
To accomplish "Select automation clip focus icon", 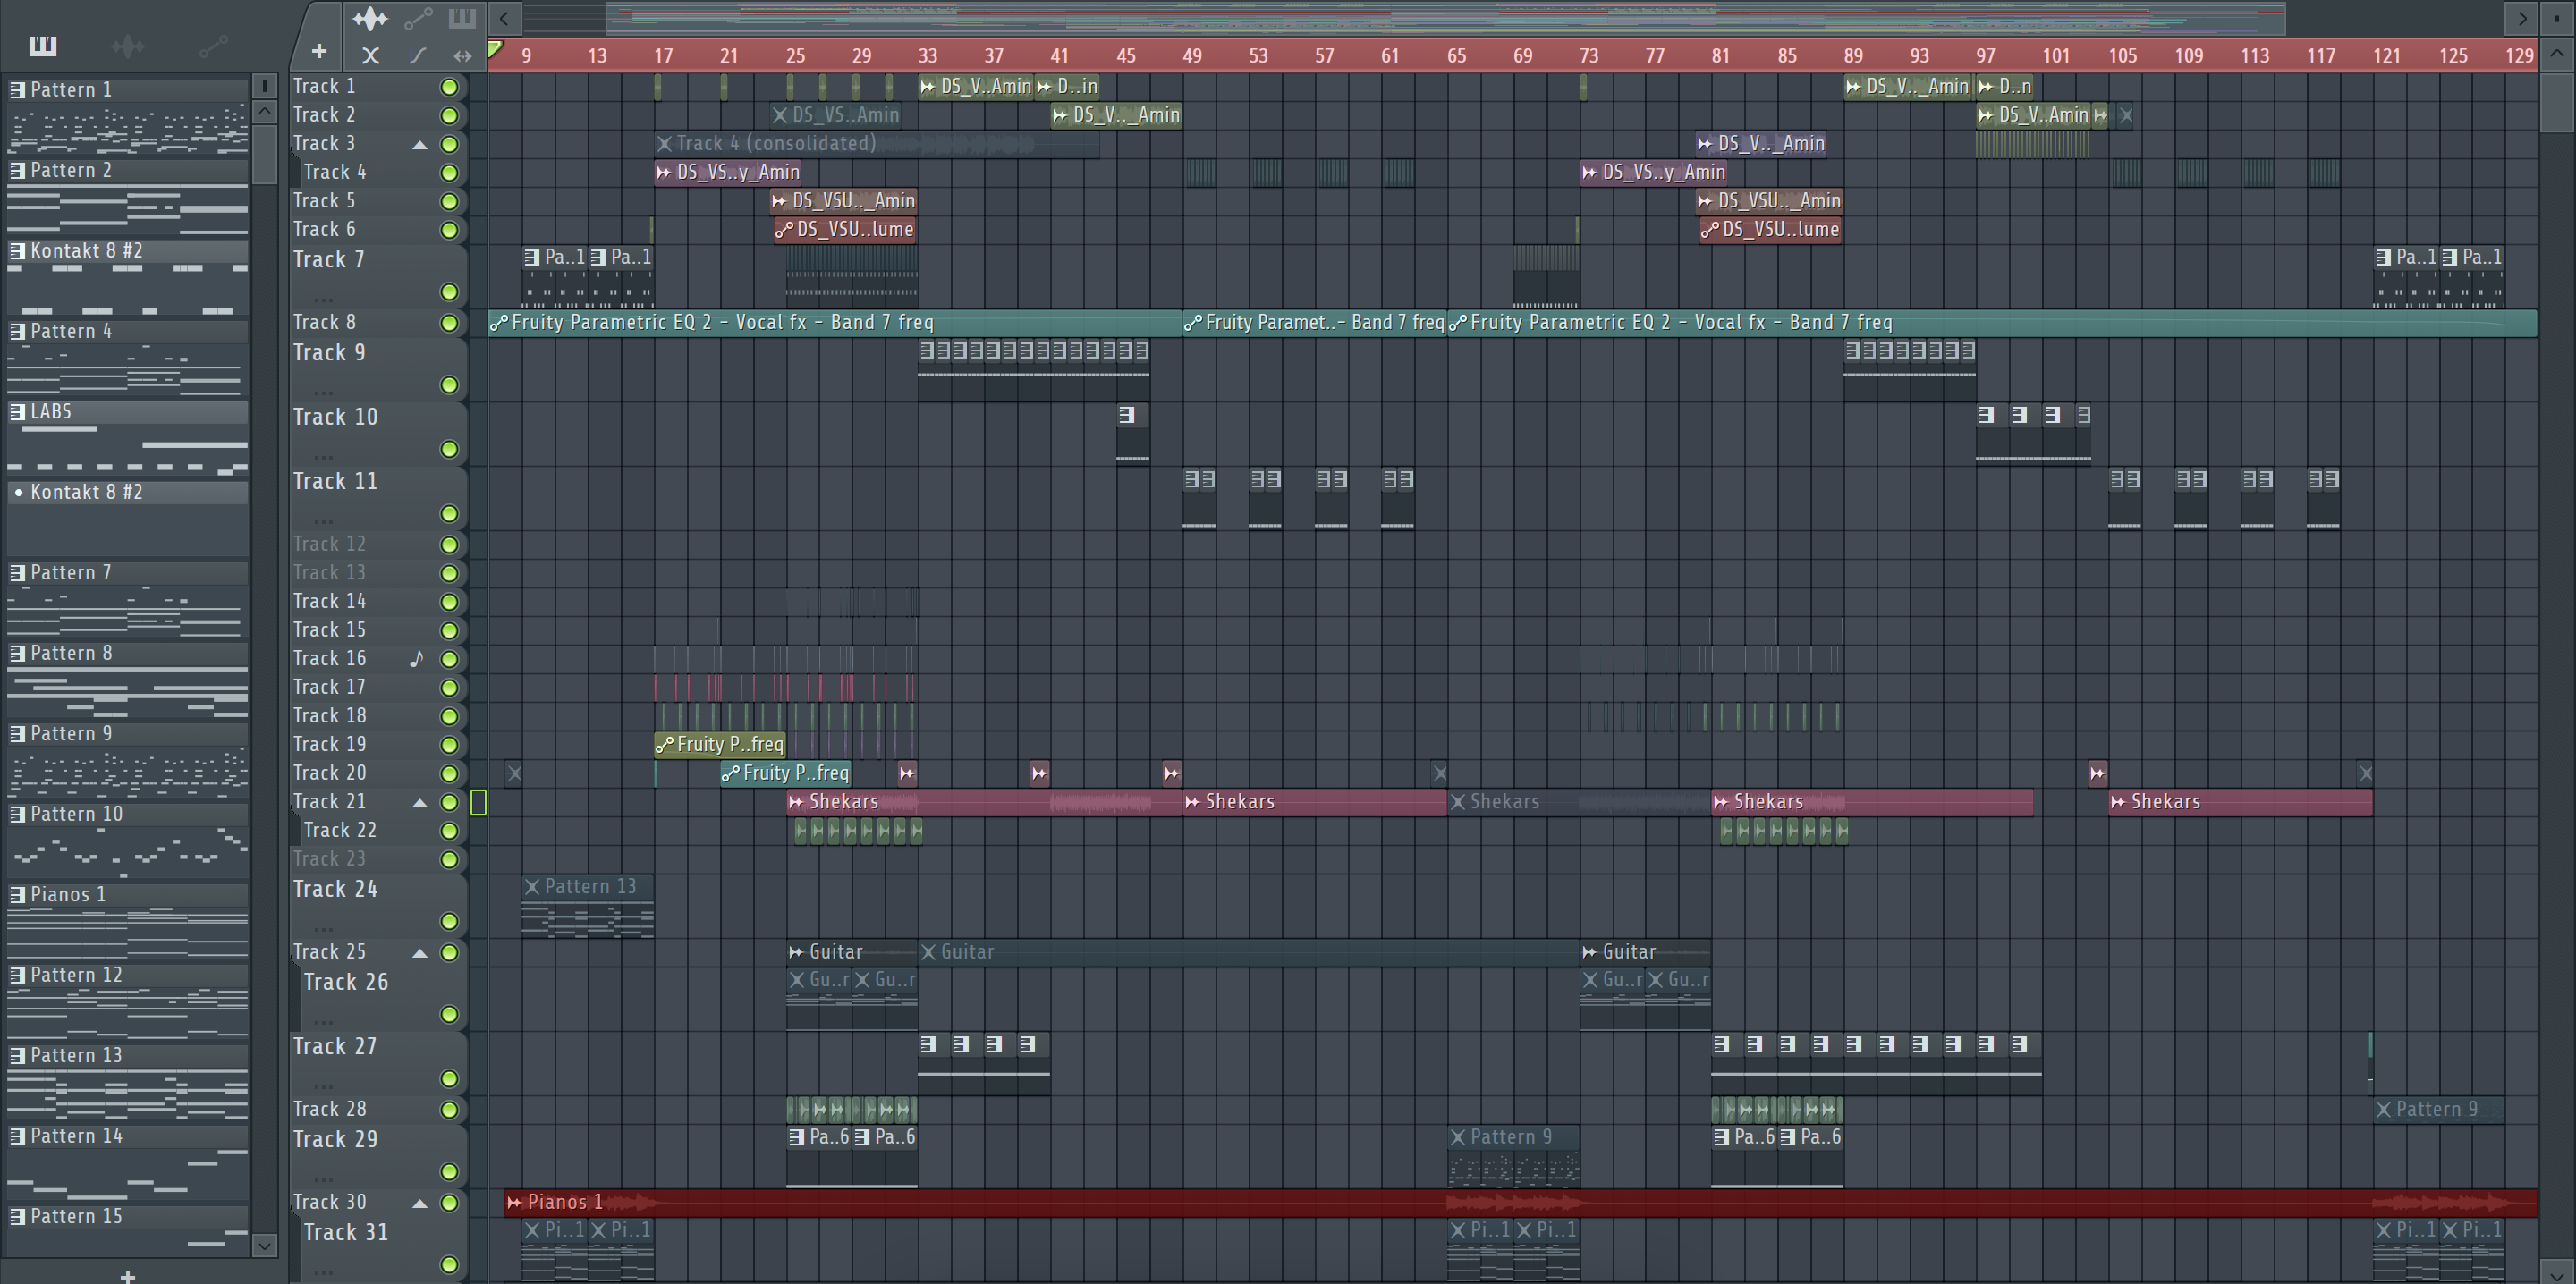I will click(x=418, y=18).
